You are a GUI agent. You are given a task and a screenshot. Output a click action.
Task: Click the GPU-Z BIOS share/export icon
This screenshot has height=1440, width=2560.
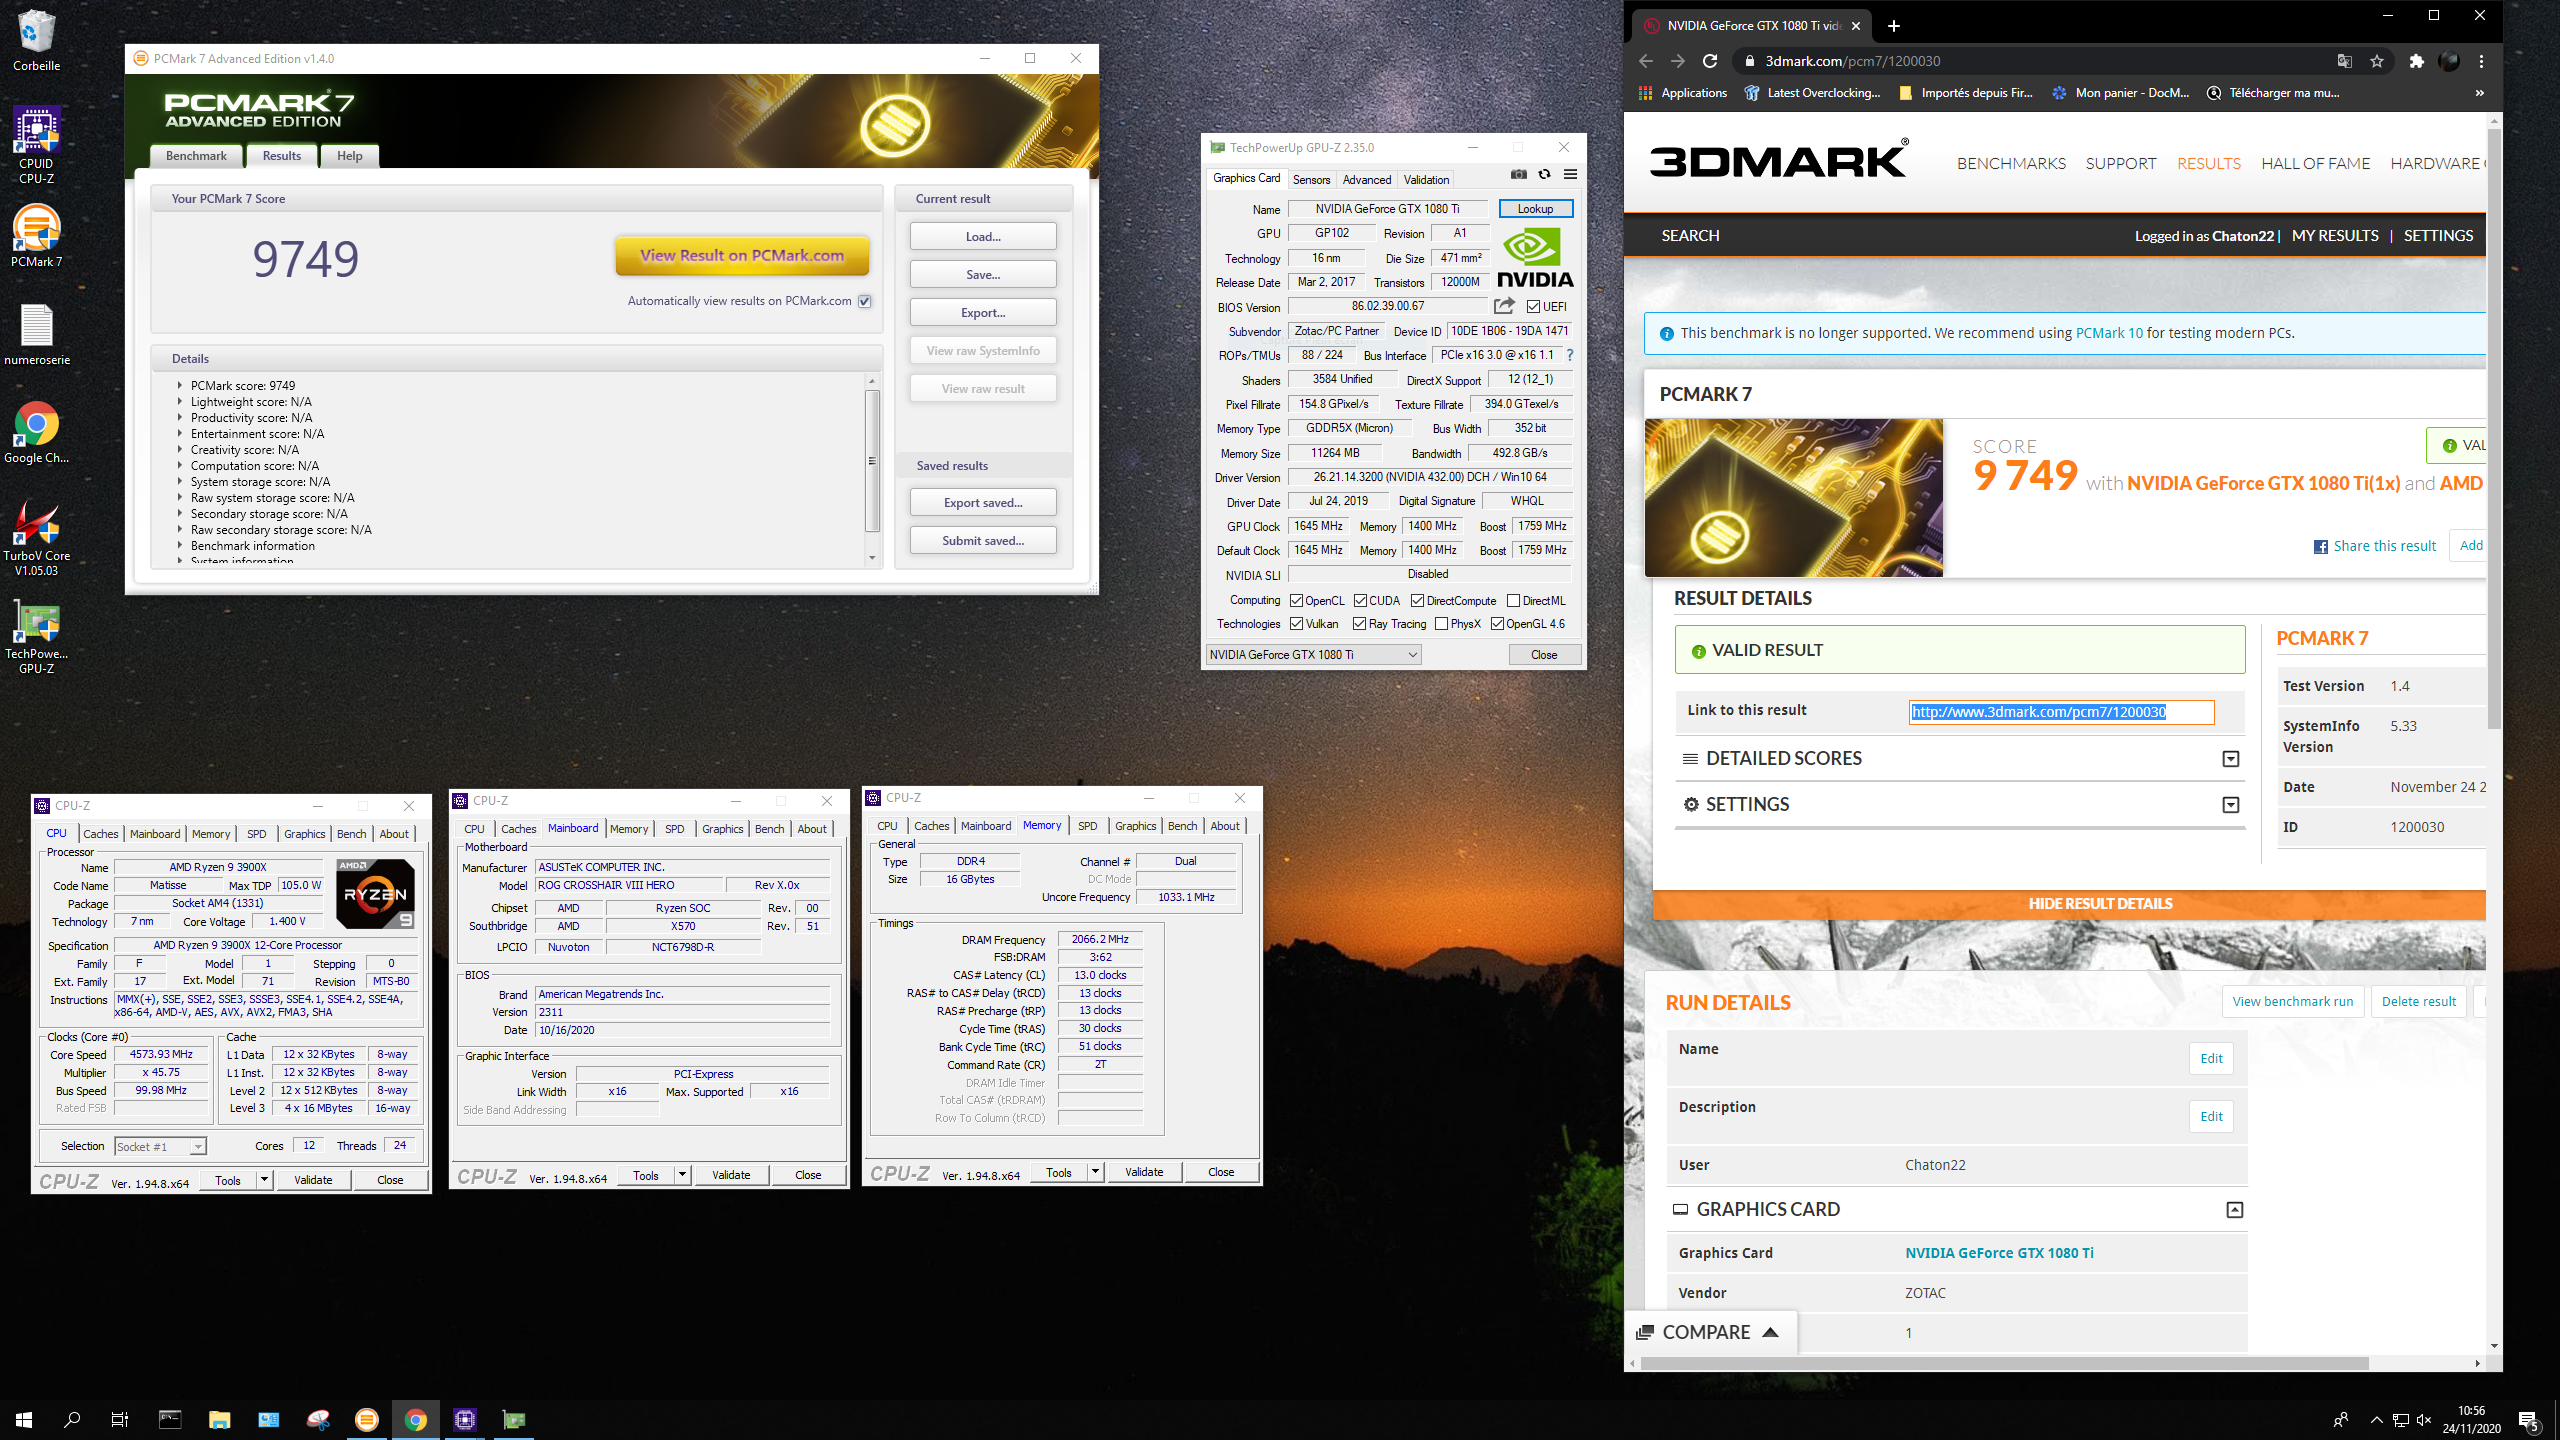(1504, 306)
